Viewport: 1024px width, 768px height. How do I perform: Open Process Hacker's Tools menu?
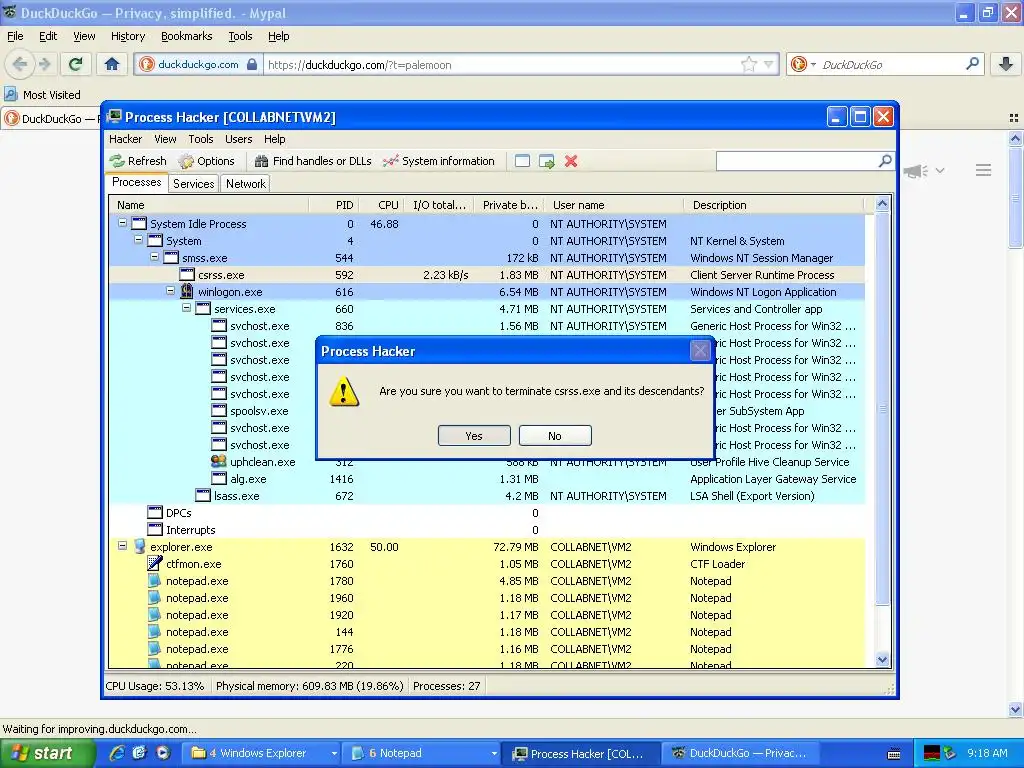click(x=200, y=138)
